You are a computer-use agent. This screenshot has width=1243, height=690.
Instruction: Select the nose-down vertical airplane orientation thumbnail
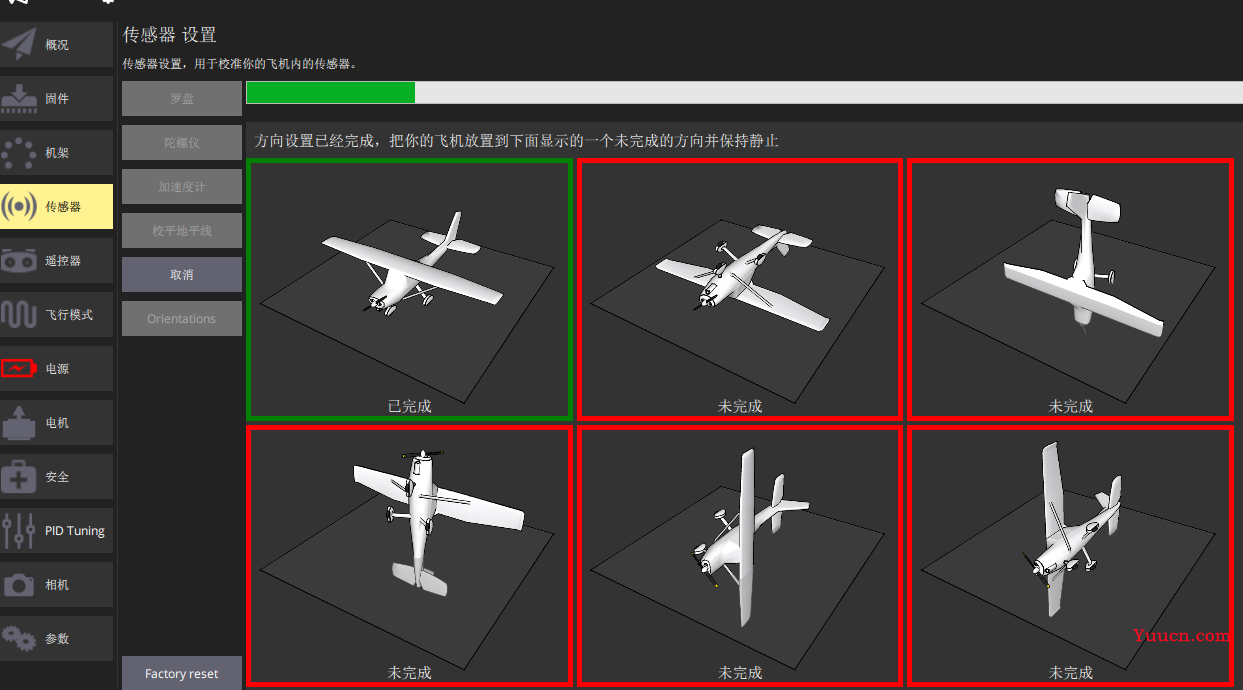(x=1070, y=288)
